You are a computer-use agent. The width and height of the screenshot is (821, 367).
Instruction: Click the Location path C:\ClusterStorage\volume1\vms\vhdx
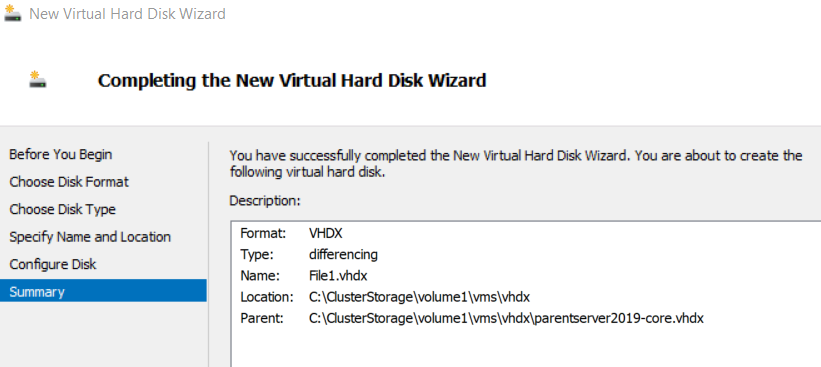click(x=419, y=297)
